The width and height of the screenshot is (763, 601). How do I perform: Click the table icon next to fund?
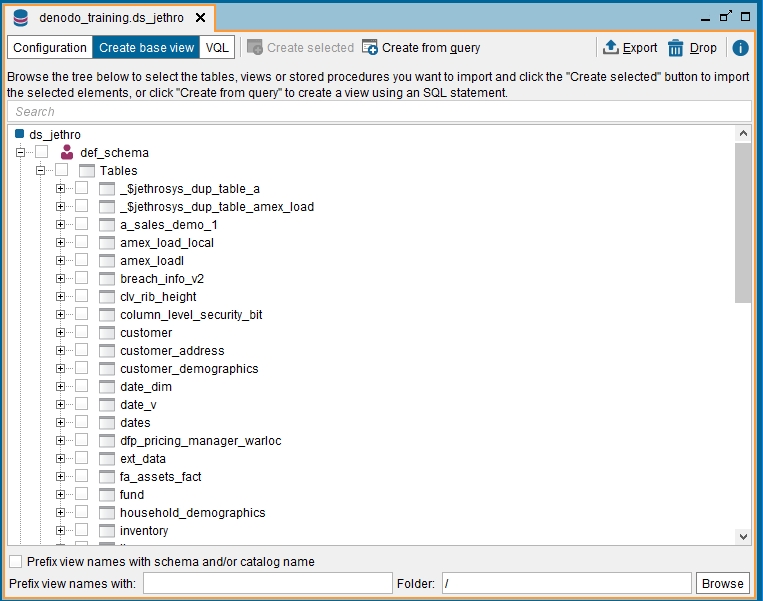(107, 495)
